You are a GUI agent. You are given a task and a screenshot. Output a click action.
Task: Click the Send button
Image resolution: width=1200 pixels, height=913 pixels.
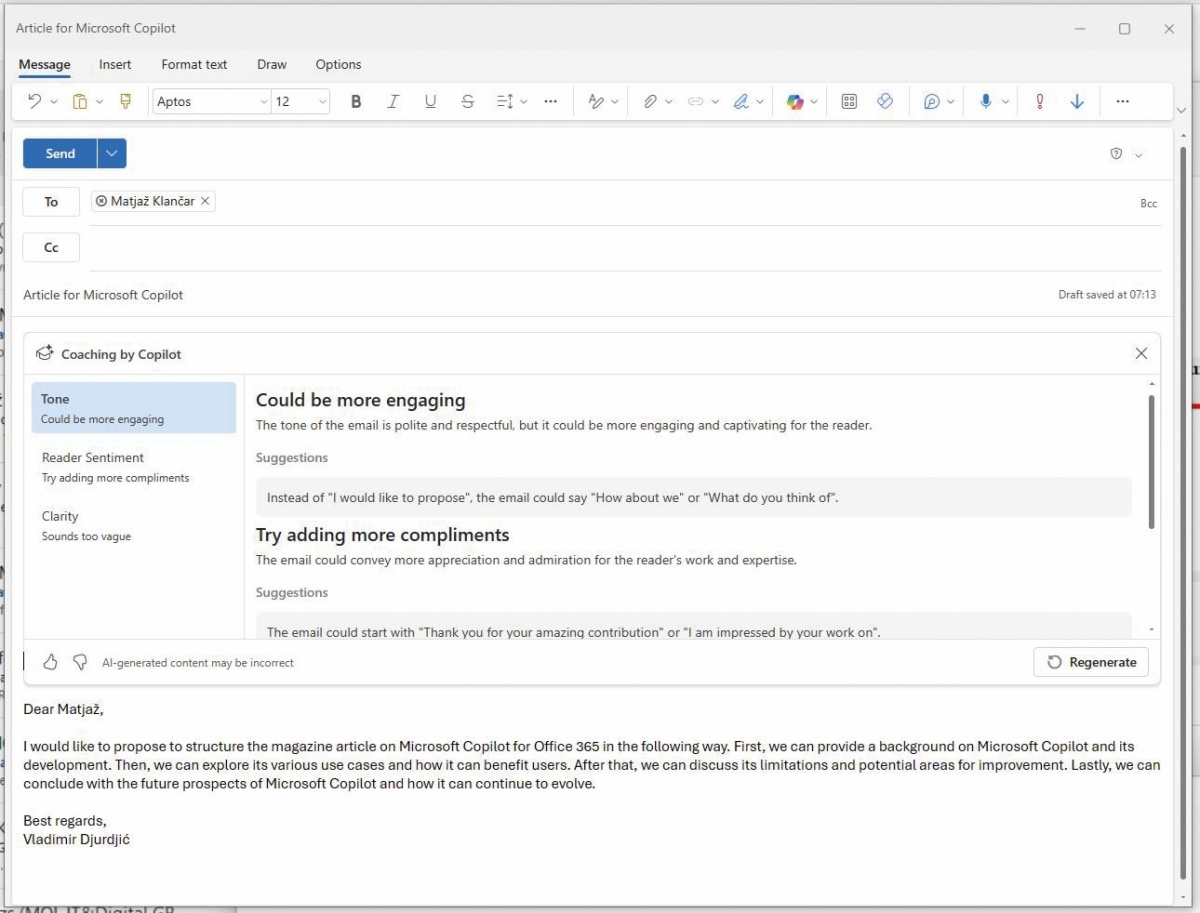click(x=60, y=153)
